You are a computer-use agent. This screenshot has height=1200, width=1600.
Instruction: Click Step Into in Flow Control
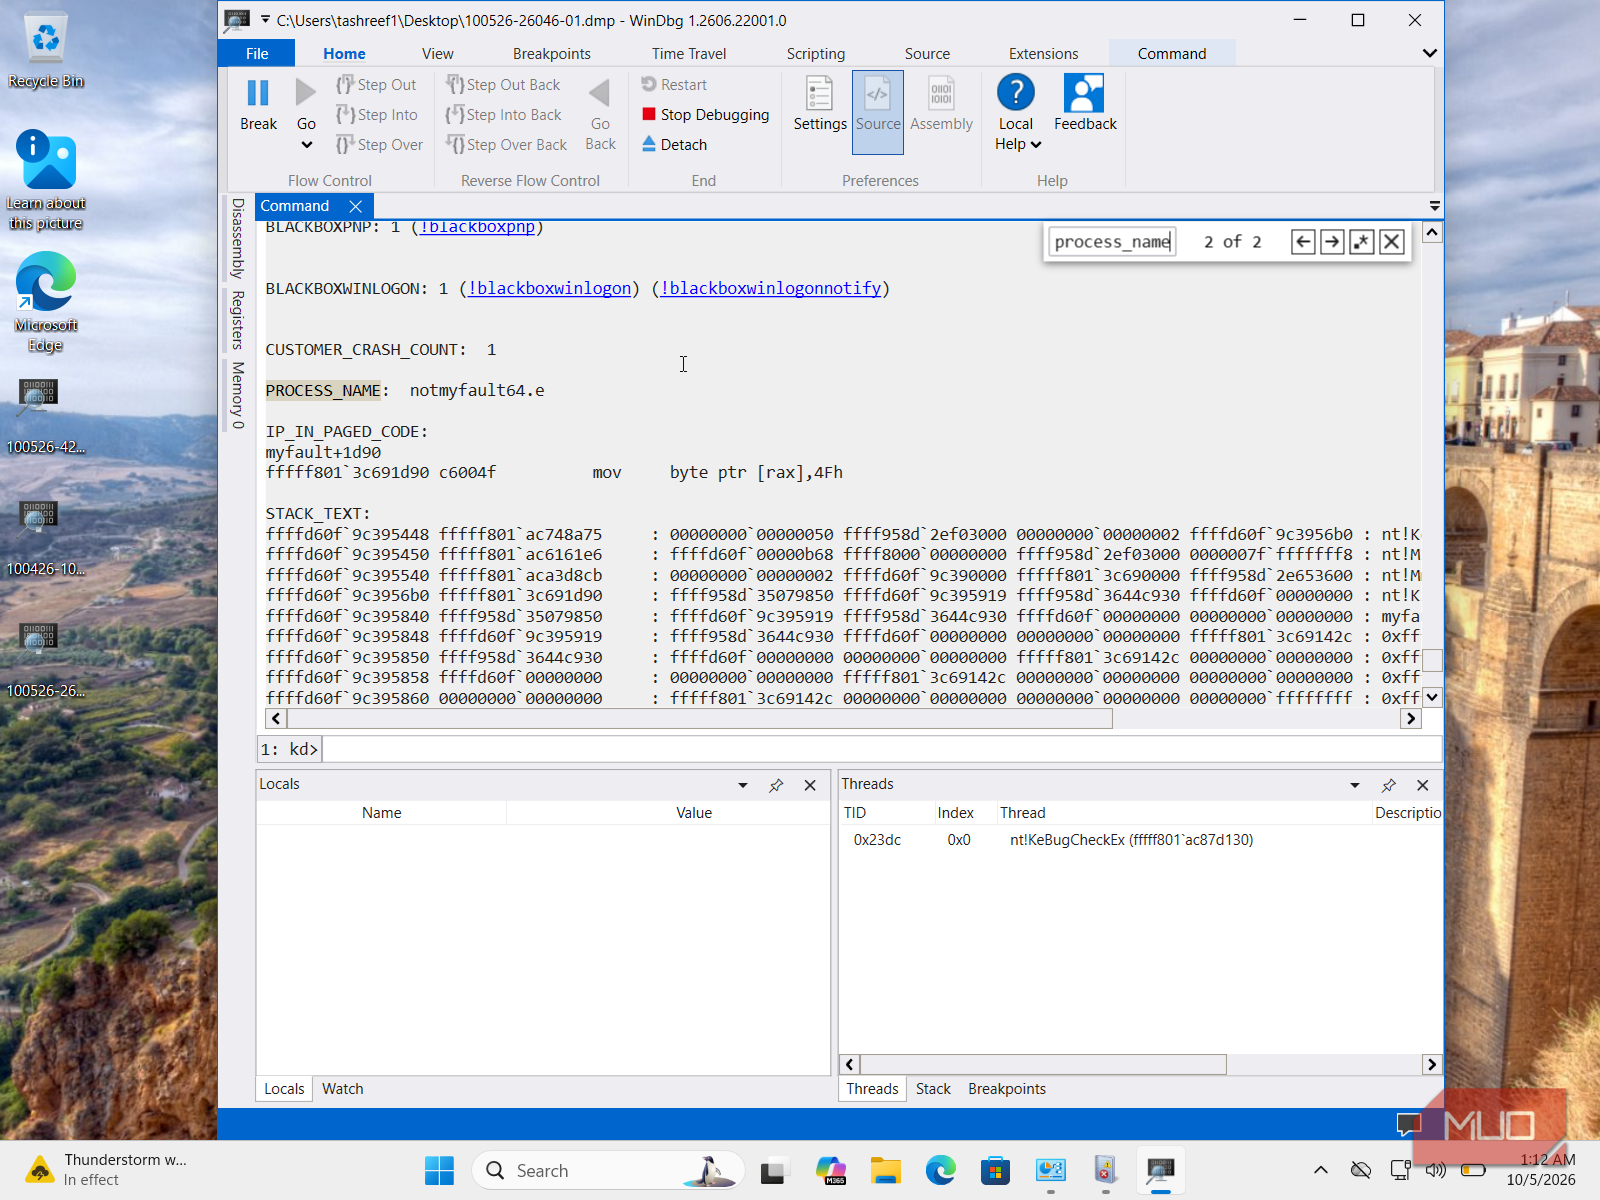(377, 115)
